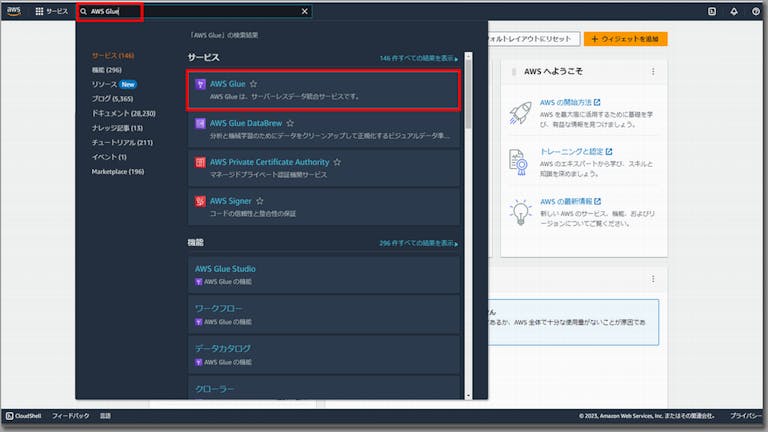The width and height of the screenshot is (768, 432).
Task: Click the magnifier icon in search bar
Action: pyautogui.click(x=83, y=11)
